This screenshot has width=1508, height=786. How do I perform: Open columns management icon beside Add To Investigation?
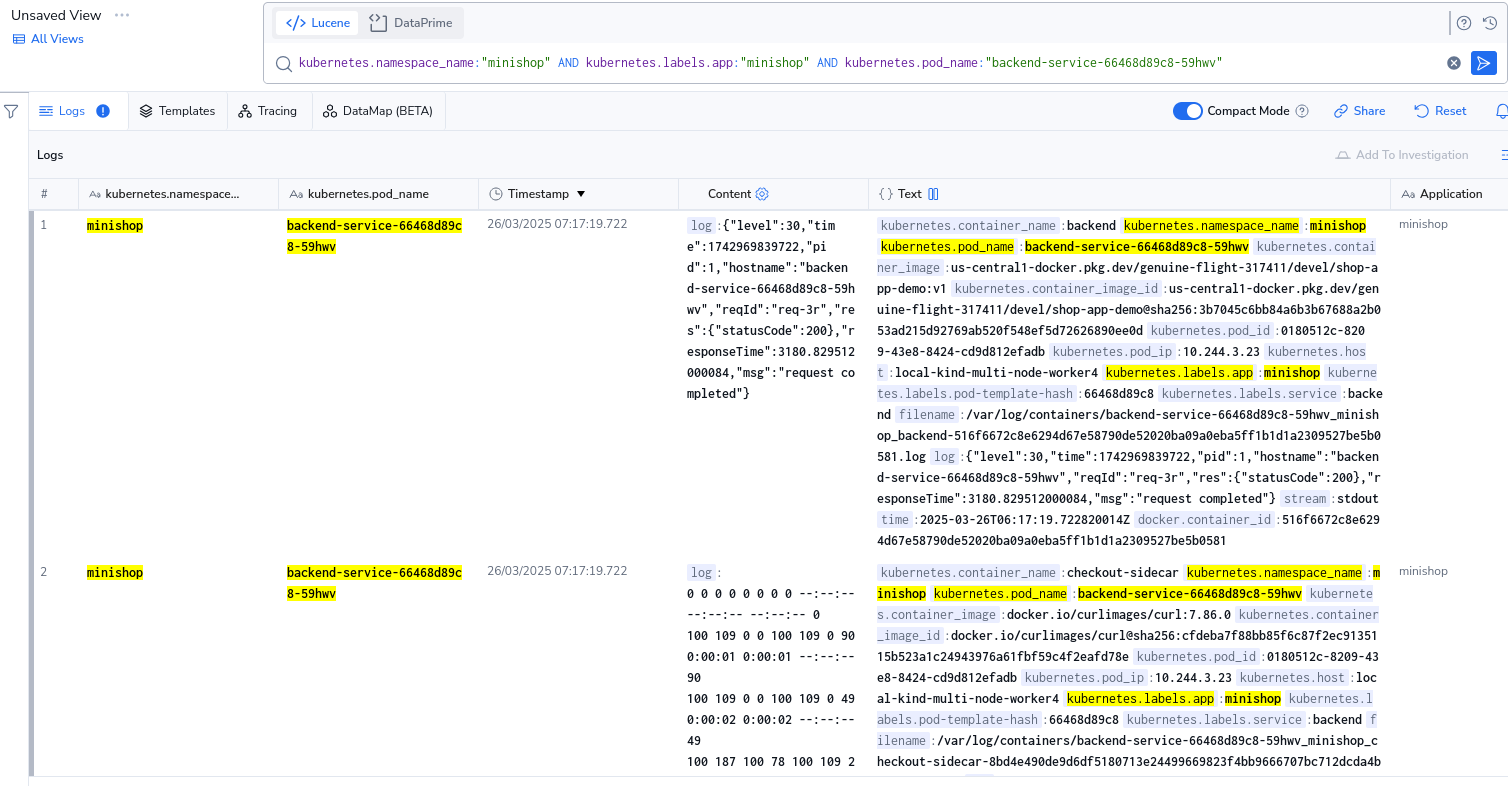pos(1502,155)
